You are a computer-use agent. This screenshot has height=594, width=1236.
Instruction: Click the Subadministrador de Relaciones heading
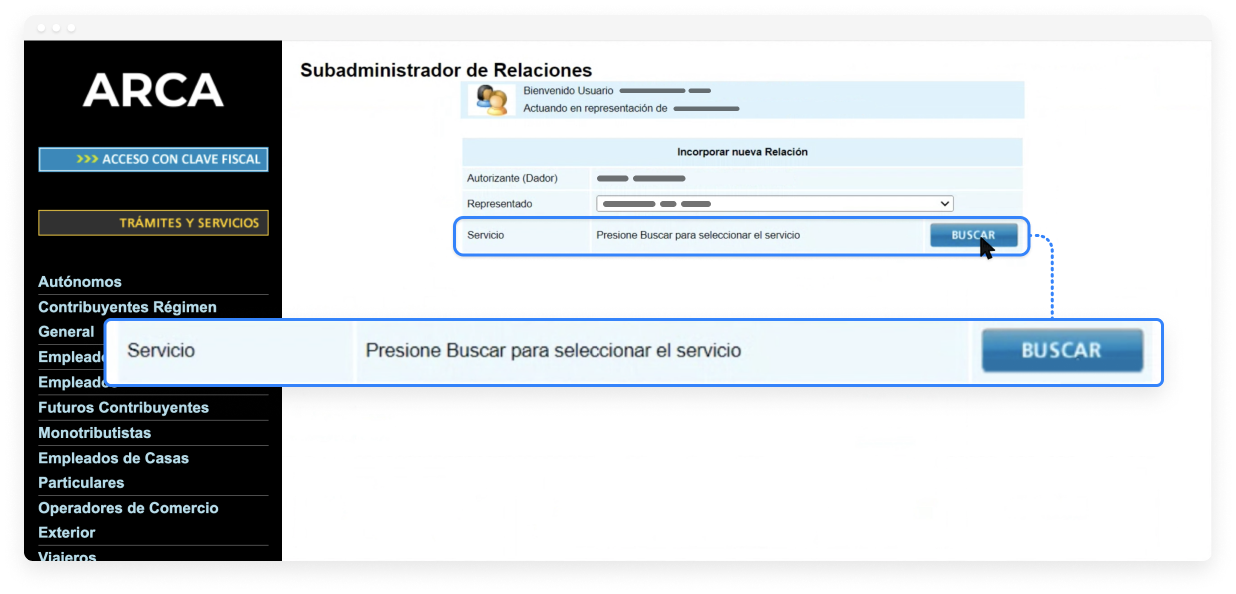[x=446, y=70]
